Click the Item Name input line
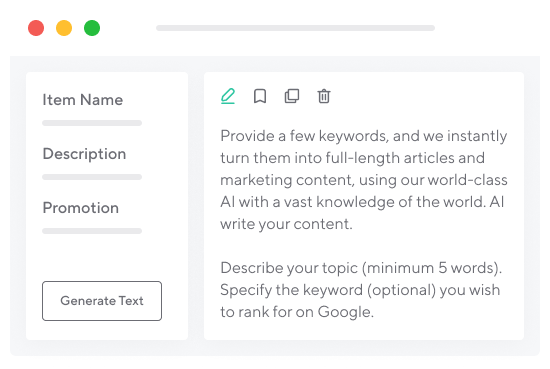Screen dimensions: 550x369 92,123
